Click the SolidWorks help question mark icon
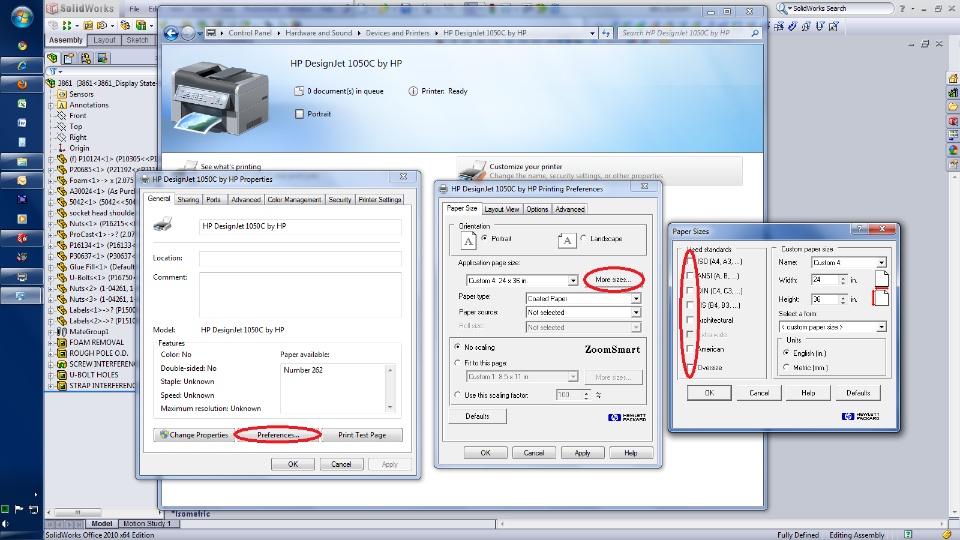The image size is (960, 540). point(902,9)
